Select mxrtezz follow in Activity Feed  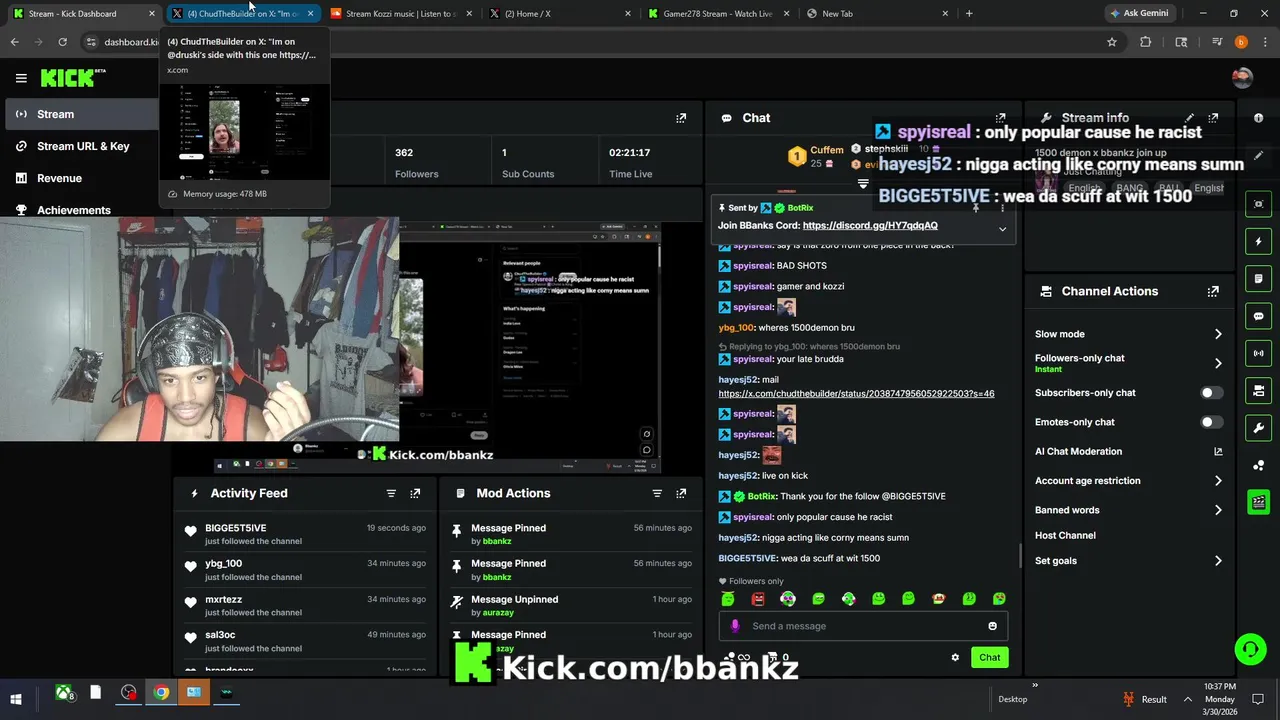(x=305, y=606)
